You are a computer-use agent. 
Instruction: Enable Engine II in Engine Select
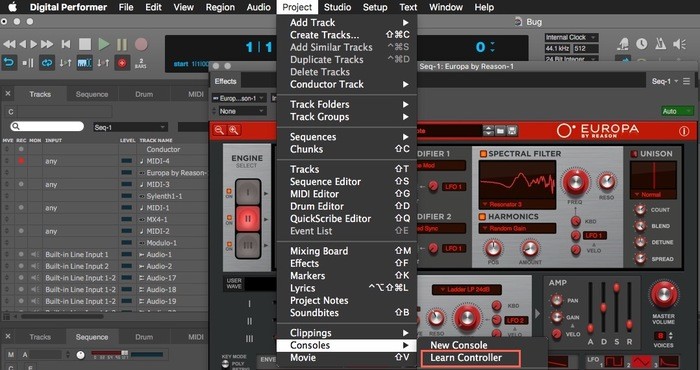coord(248,219)
